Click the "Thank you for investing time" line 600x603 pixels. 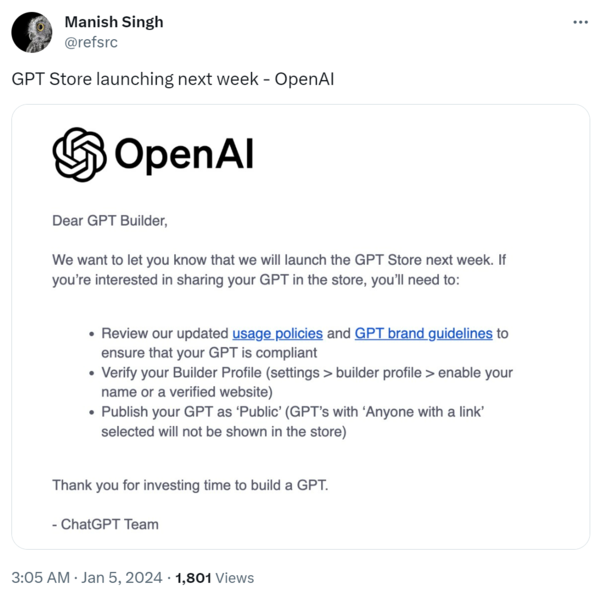[189, 485]
